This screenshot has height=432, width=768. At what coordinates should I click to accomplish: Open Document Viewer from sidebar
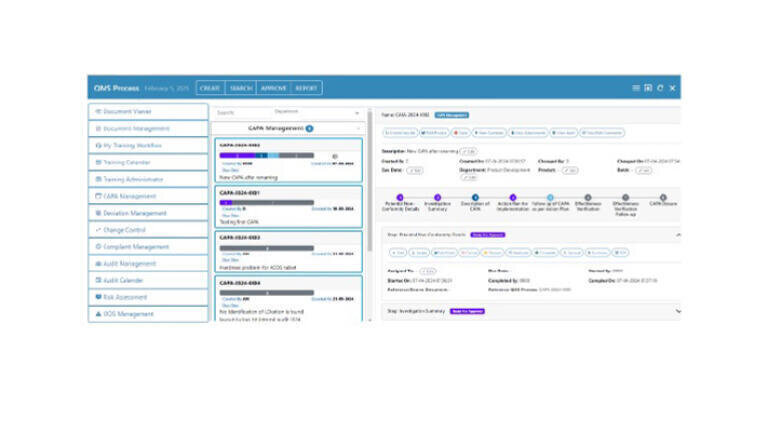point(148,112)
